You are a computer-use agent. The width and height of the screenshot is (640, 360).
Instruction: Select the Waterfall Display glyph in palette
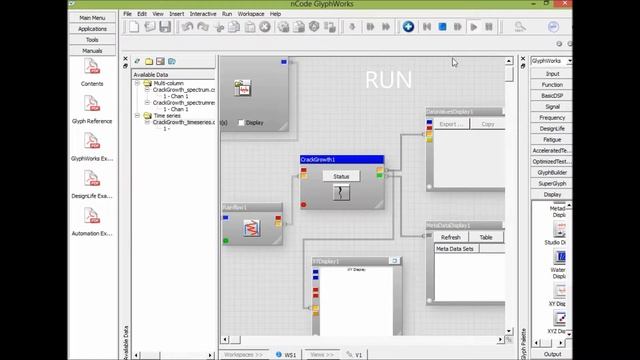pyautogui.click(x=560, y=257)
